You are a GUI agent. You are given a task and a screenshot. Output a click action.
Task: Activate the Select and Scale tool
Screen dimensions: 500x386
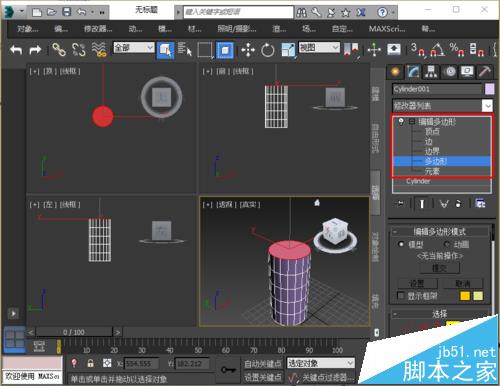(288, 50)
